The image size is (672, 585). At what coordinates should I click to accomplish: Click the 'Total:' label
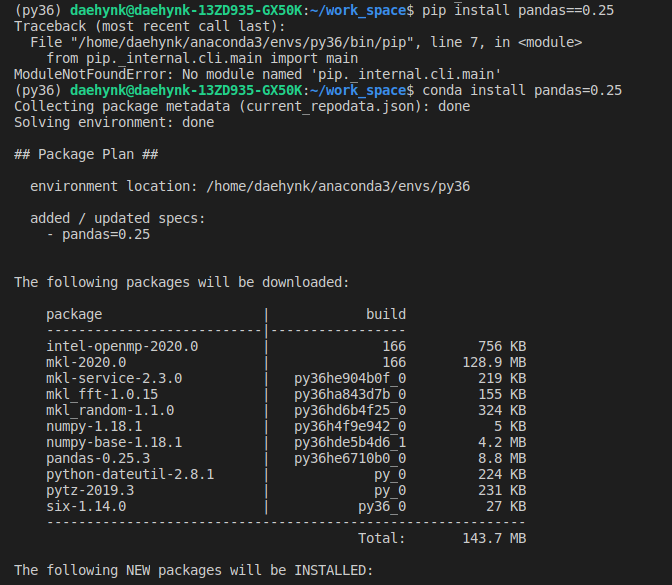tap(382, 538)
